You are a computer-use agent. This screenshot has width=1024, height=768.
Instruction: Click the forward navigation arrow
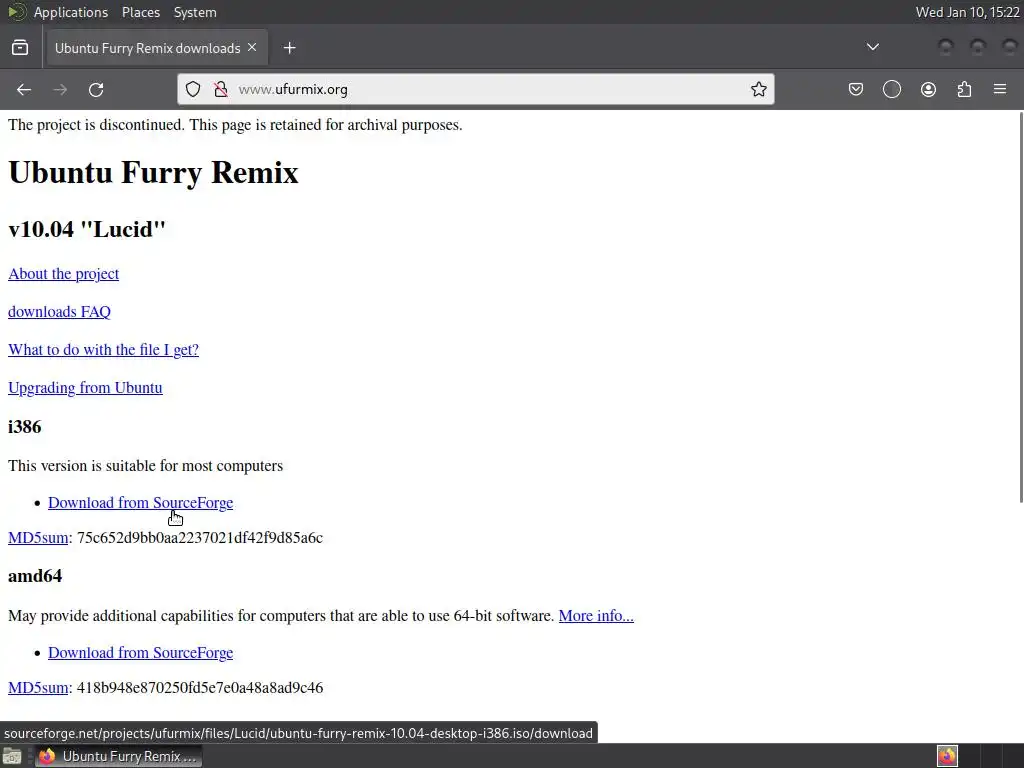tap(60, 89)
